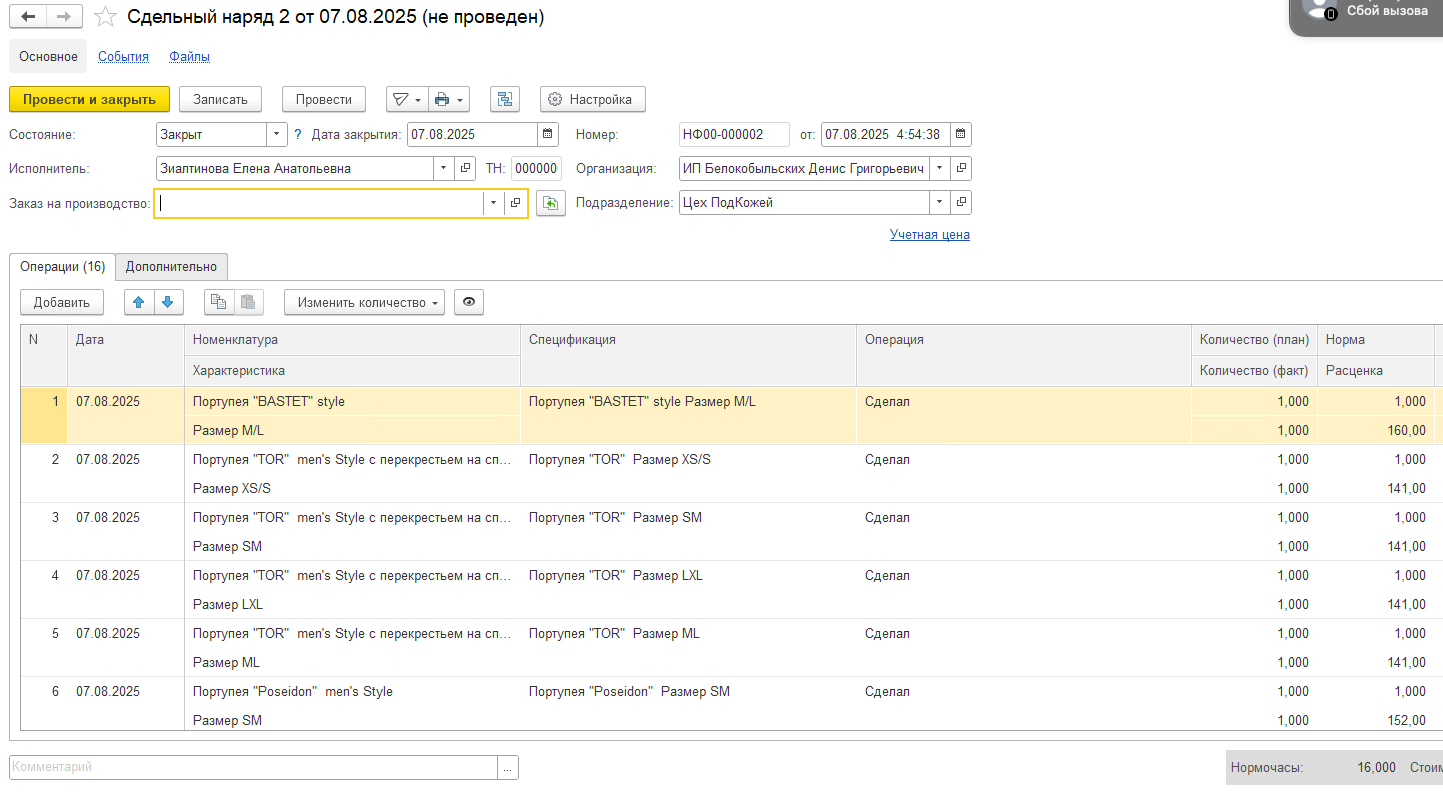Click the Номер input field

click(734, 134)
